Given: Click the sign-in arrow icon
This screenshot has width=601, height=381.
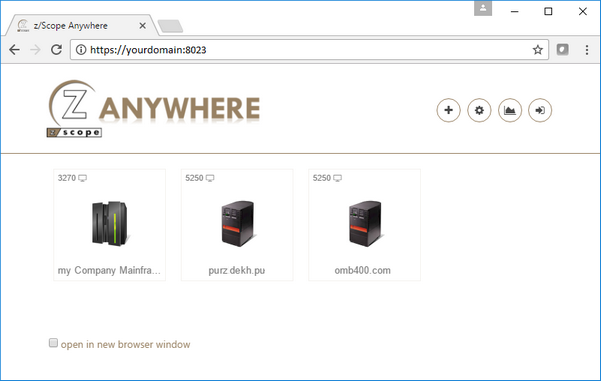Looking at the screenshot, I should pos(540,110).
